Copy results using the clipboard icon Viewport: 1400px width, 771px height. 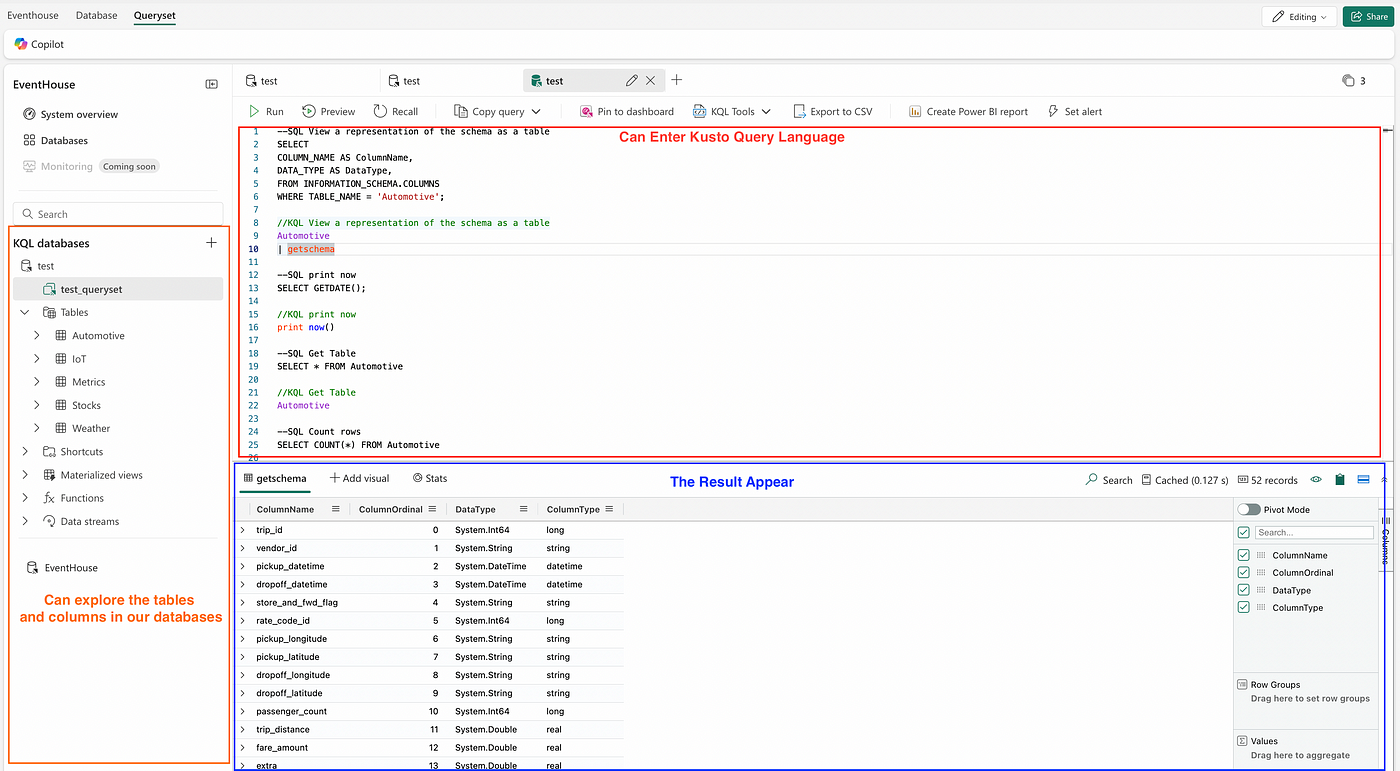(x=1340, y=480)
